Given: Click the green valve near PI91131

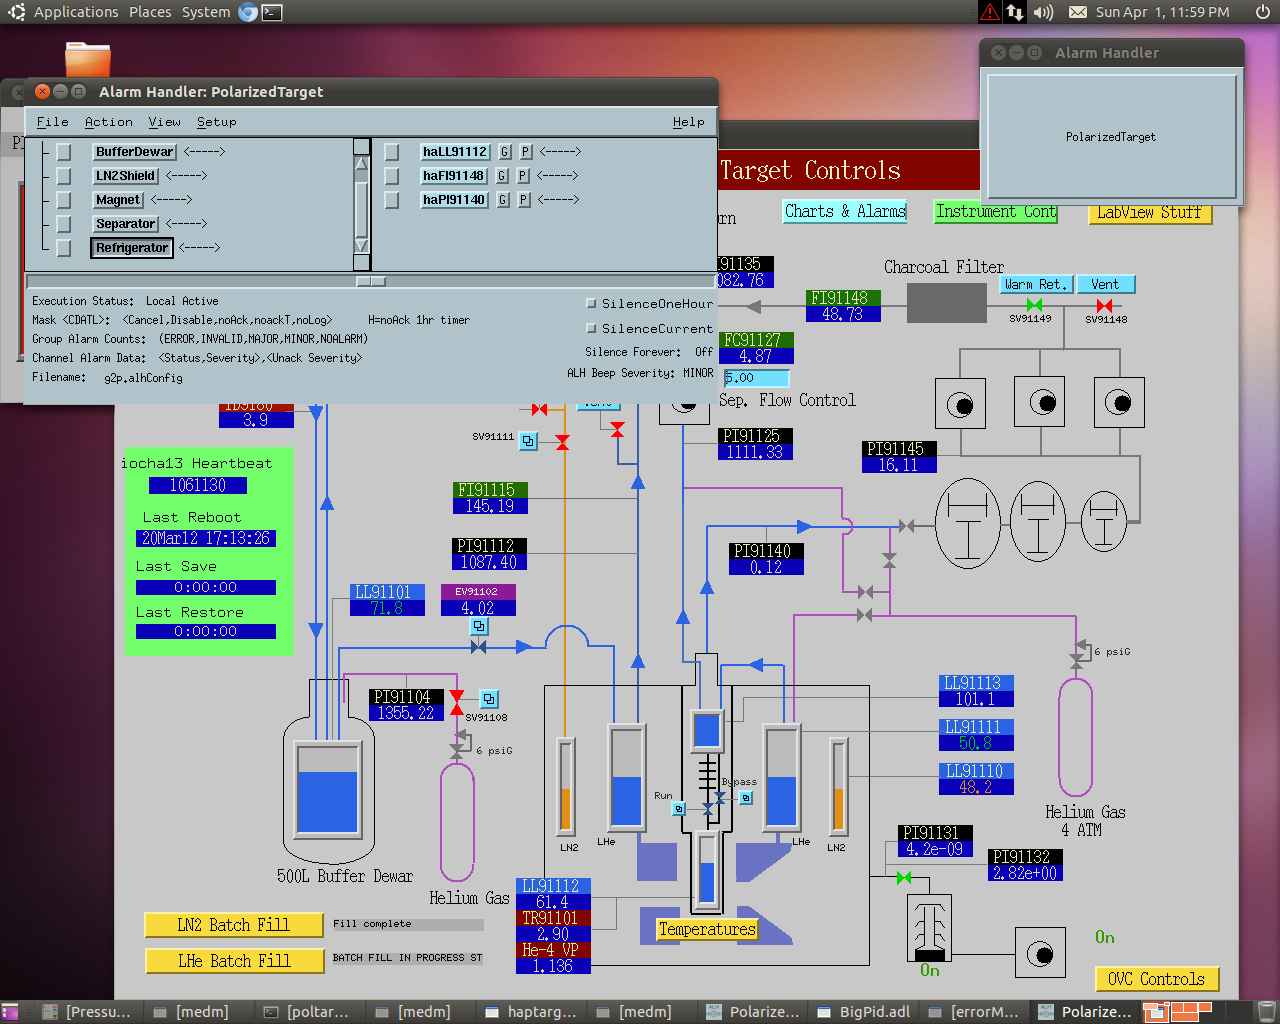Looking at the screenshot, I should point(904,877).
